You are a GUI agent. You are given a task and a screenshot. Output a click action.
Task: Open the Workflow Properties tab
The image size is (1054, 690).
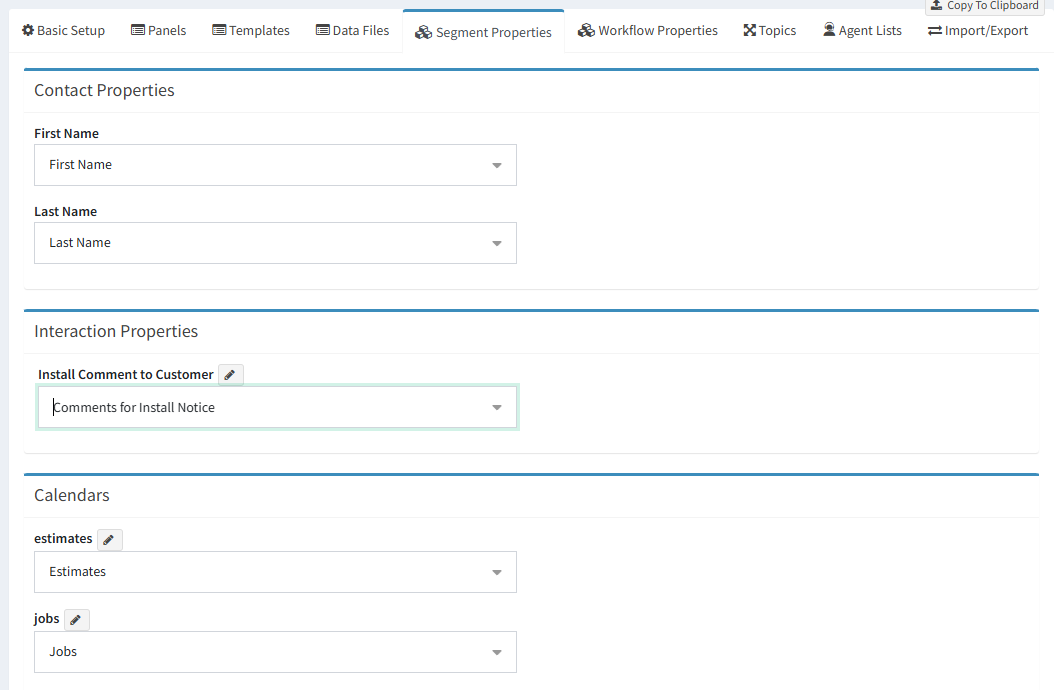[x=648, y=31]
